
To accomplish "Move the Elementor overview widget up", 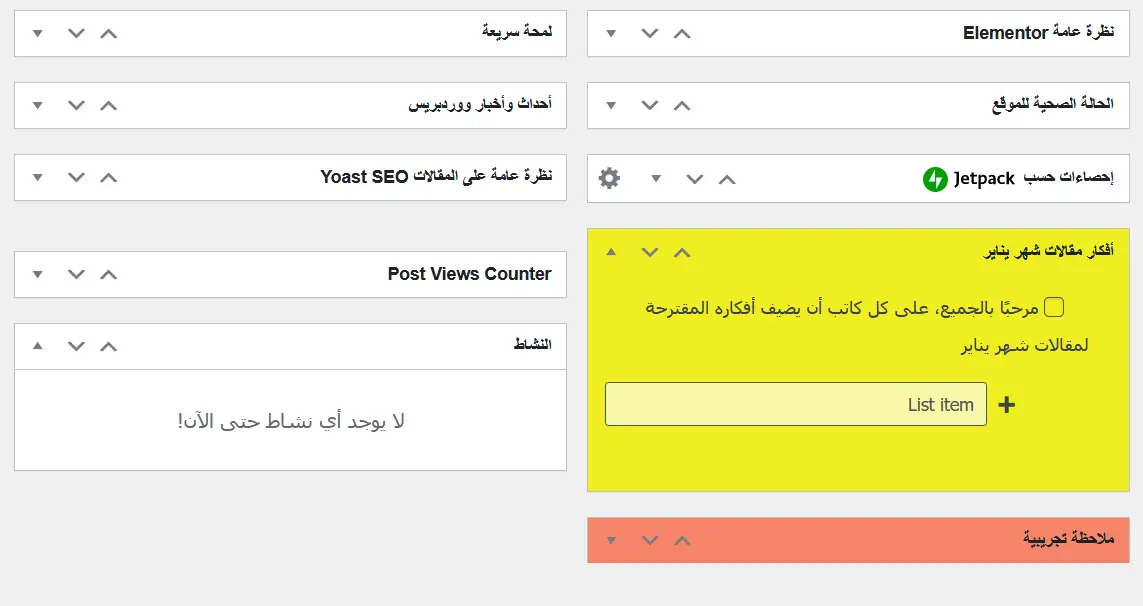I will tap(682, 33).
